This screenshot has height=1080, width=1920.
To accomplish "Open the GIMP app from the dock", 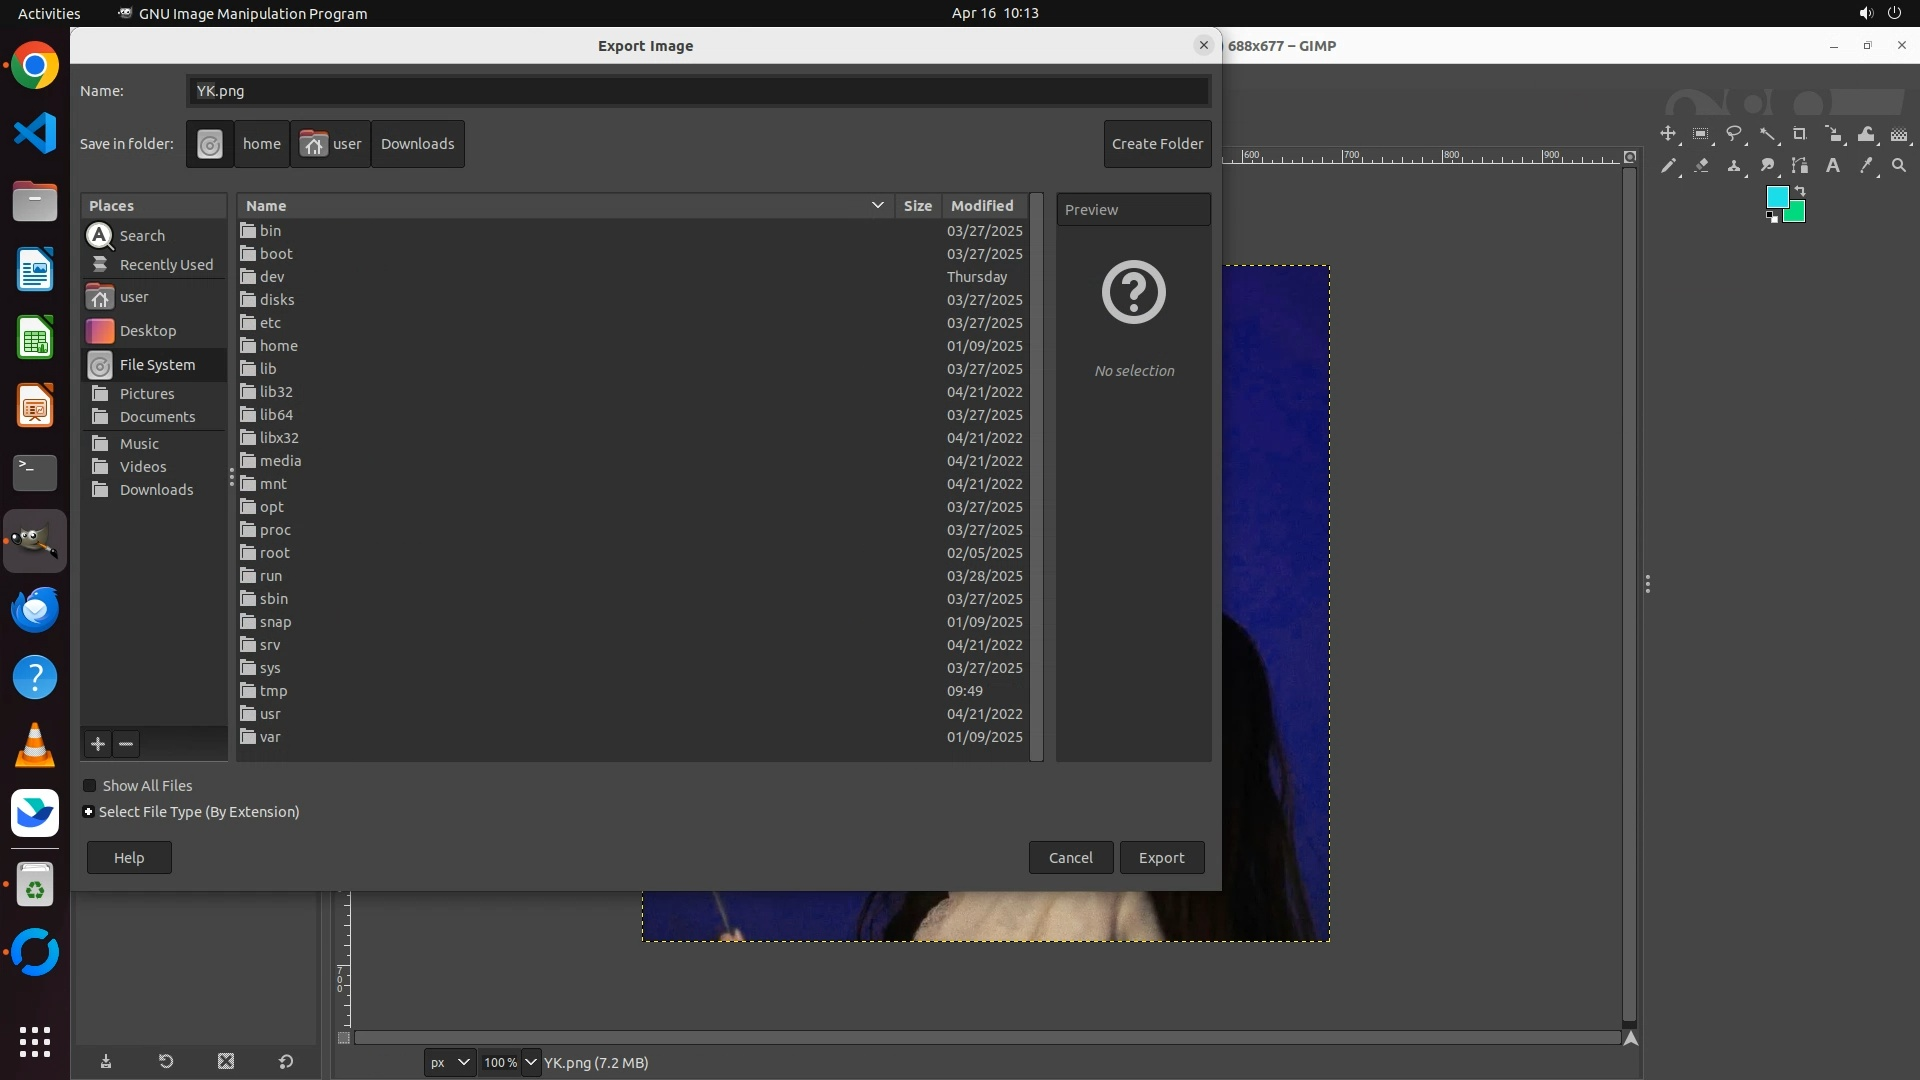I will point(35,541).
